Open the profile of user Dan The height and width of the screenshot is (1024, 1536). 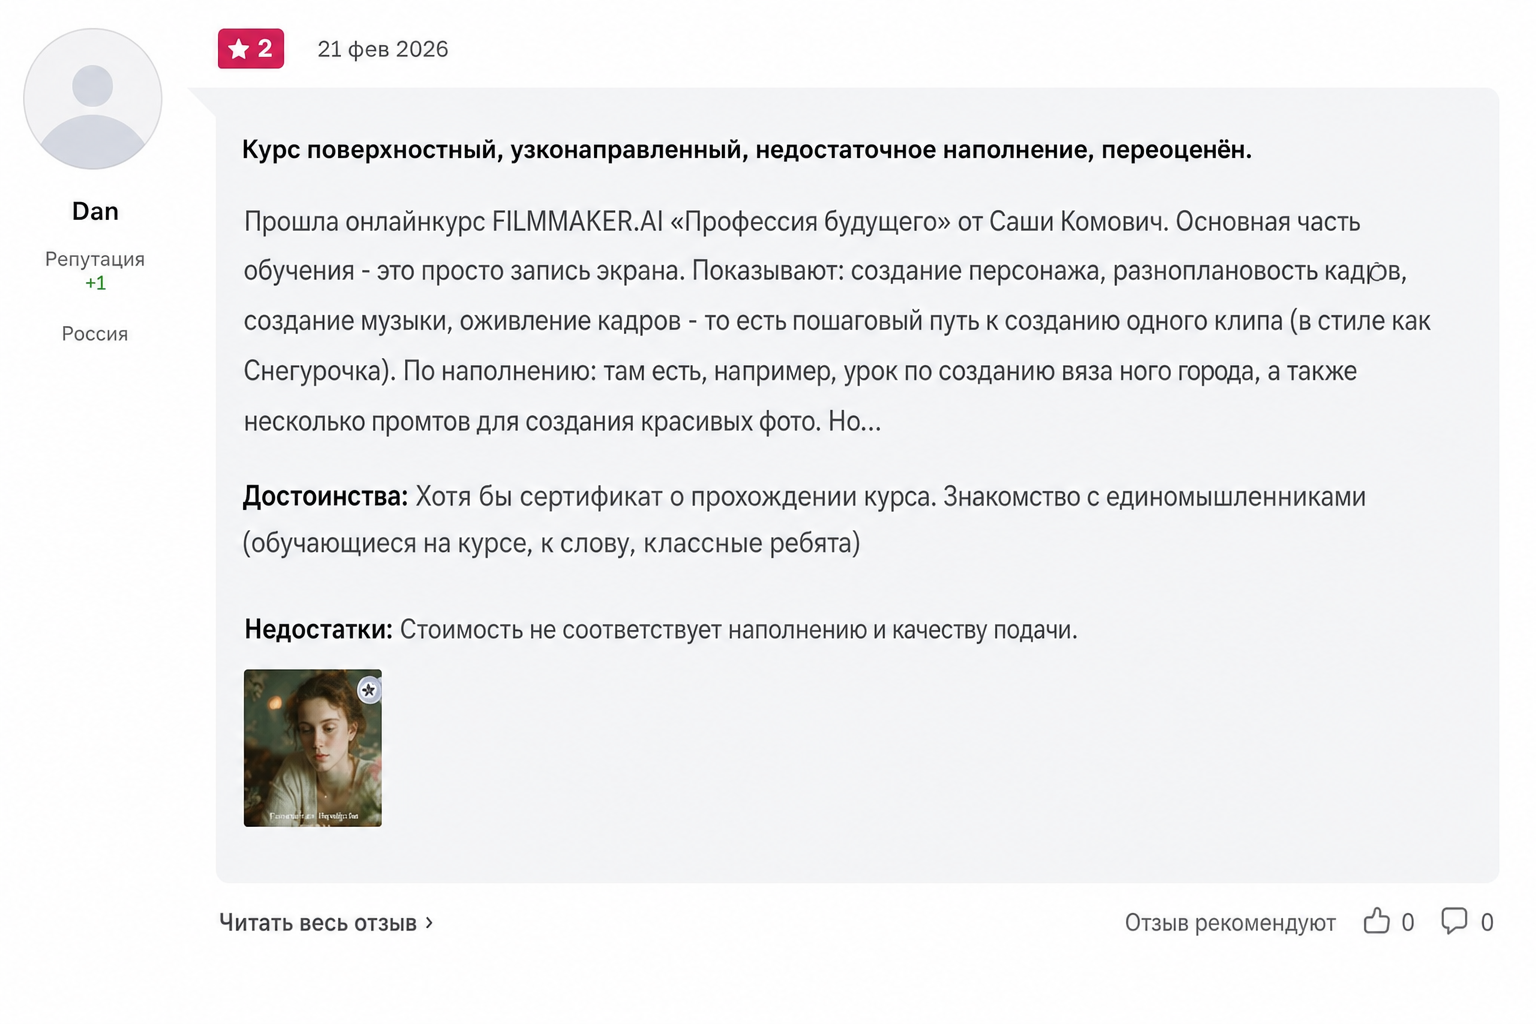coord(95,211)
